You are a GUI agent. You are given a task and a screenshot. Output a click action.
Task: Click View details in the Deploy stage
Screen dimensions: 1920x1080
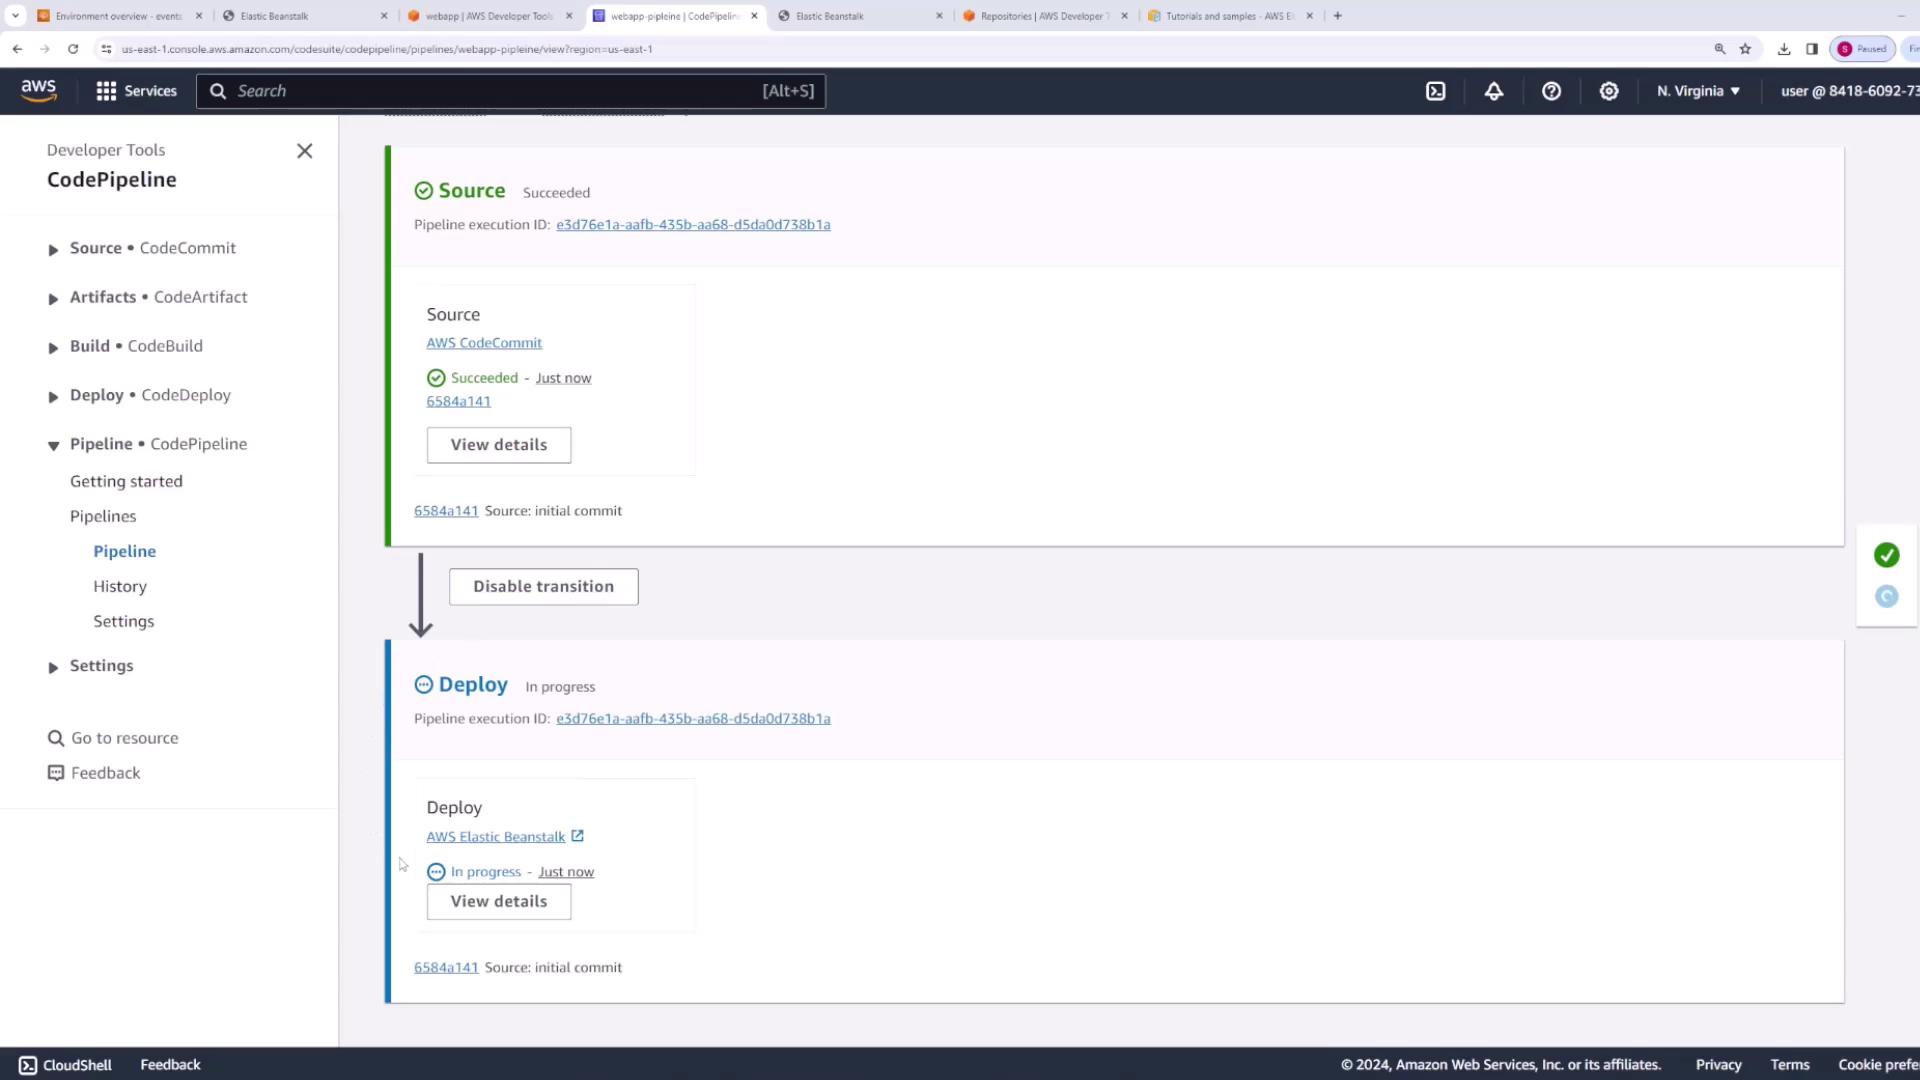pyautogui.click(x=498, y=901)
